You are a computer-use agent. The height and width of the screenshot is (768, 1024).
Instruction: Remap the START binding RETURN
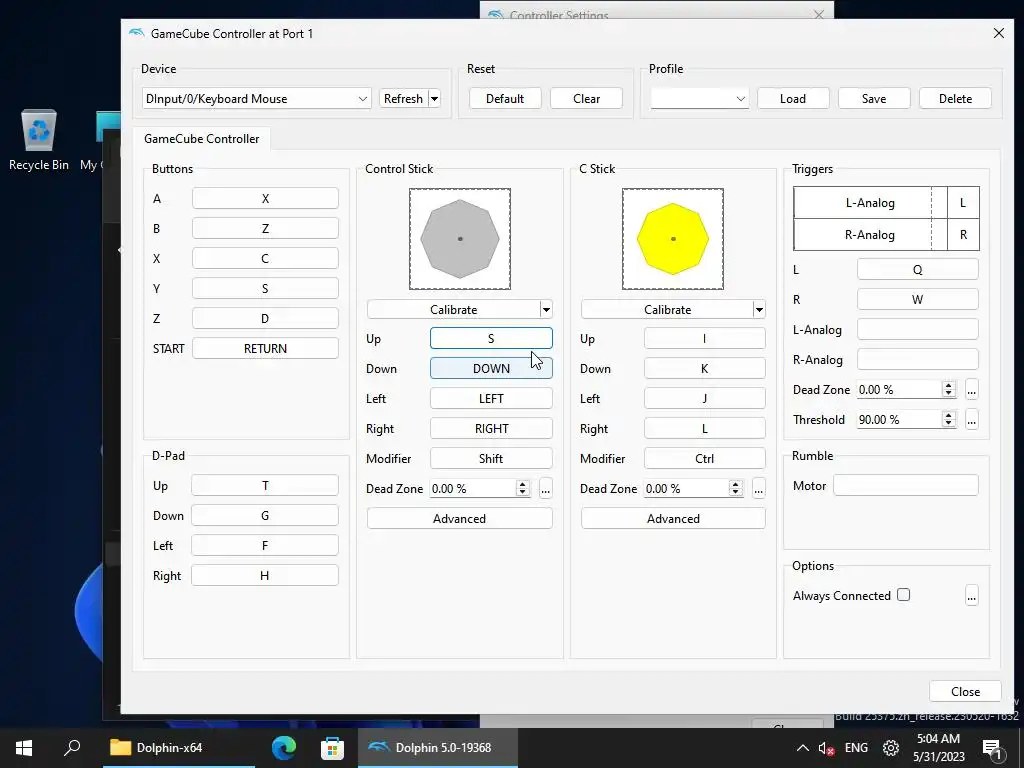tap(265, 349)
